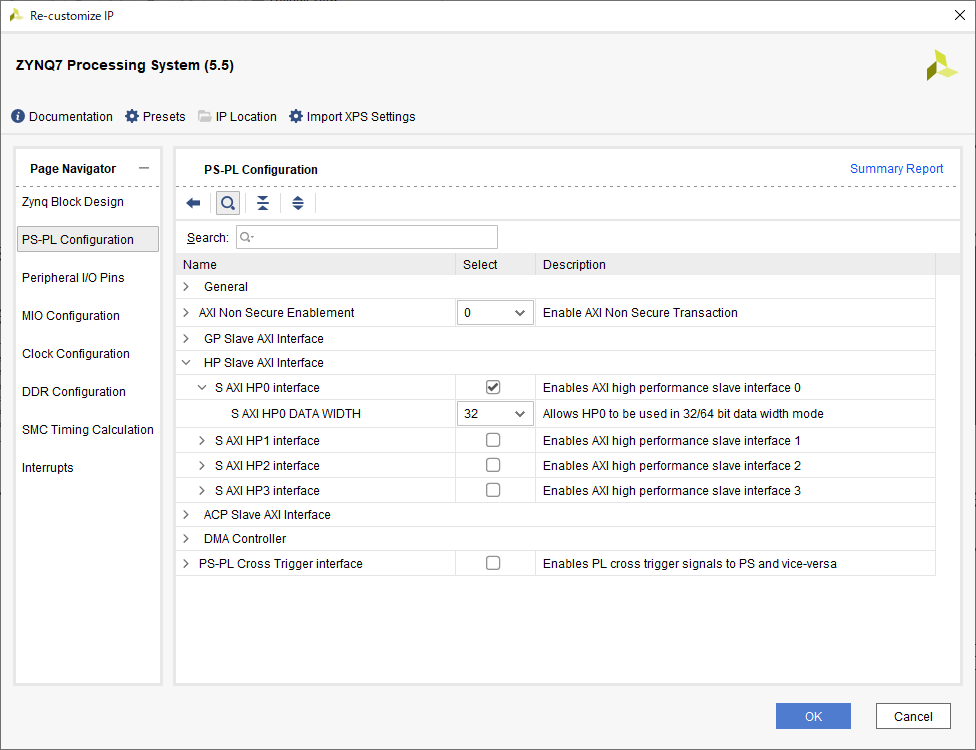The height and width of the screenshot is (750, 976).
Task: Expand S AXI HP3 interface row
Action: coord(202,490)
